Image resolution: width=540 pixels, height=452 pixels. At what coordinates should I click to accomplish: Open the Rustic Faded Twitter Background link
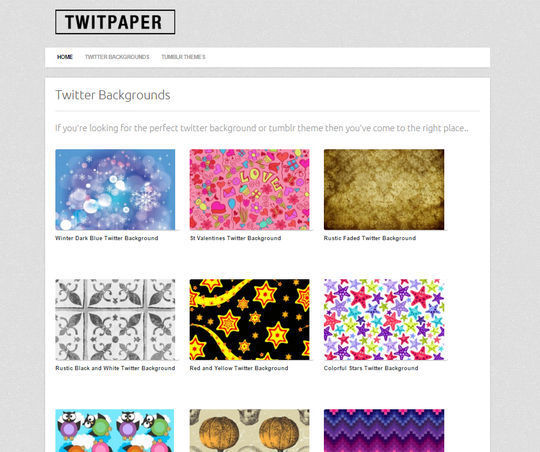370,238
